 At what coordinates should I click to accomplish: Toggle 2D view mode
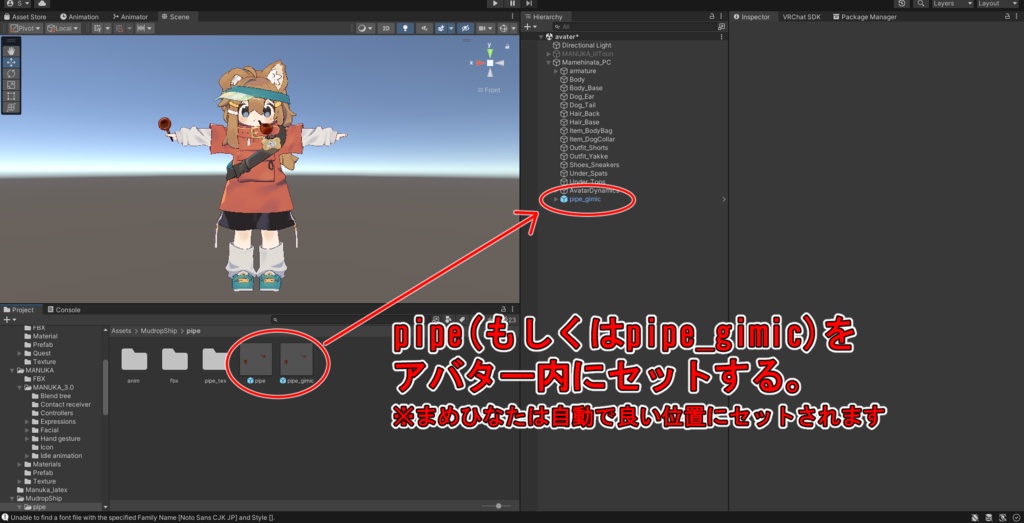click(386, 28)
